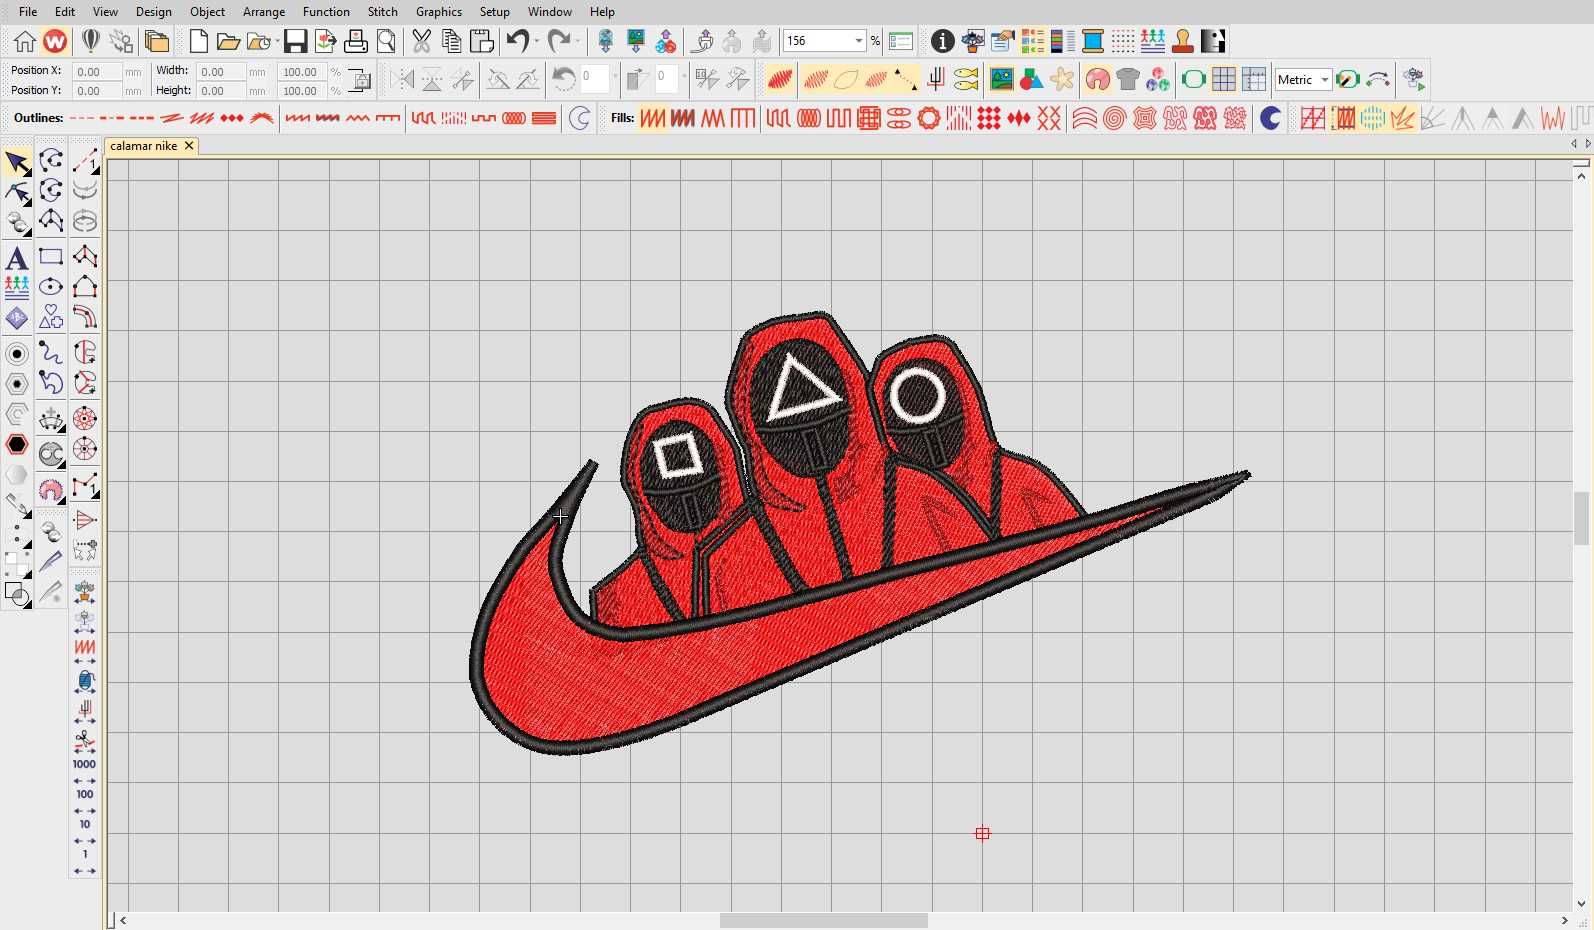
Task: Select the red diamond grid motif fill
Action: click(x=989, y=118)
